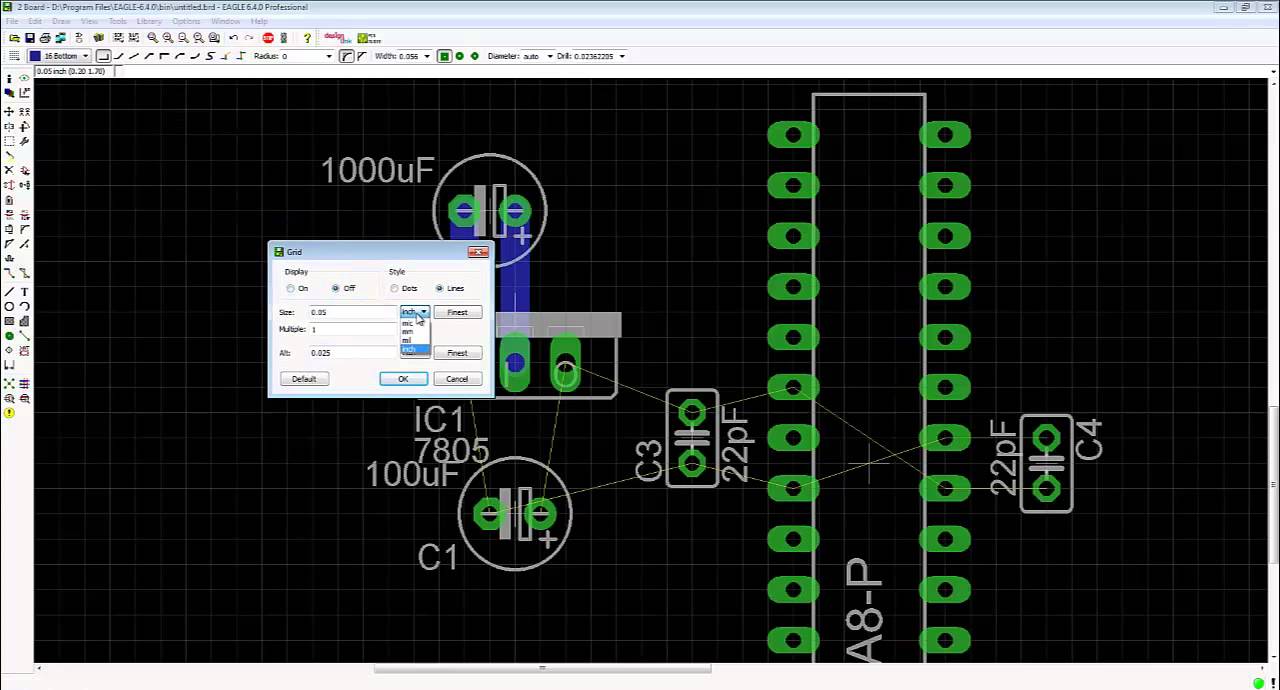
Task: Select the Wire line drawing tool
Action: [9, 291]
